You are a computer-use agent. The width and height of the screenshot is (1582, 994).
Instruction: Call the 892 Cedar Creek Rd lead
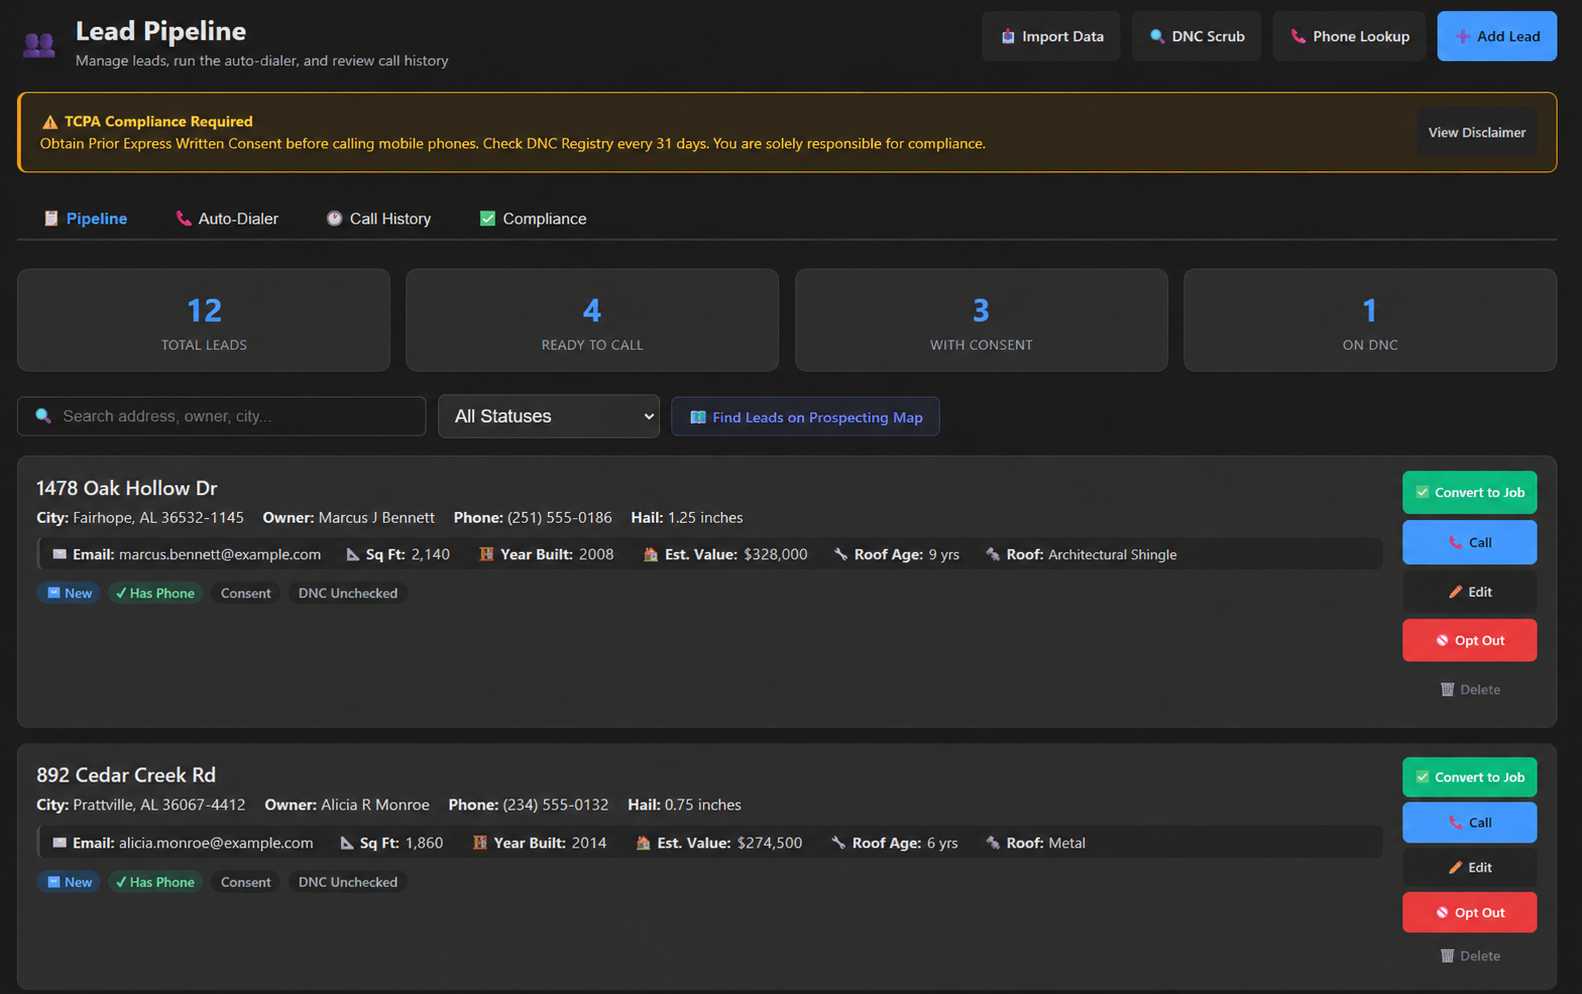(x=1469, y=822)
